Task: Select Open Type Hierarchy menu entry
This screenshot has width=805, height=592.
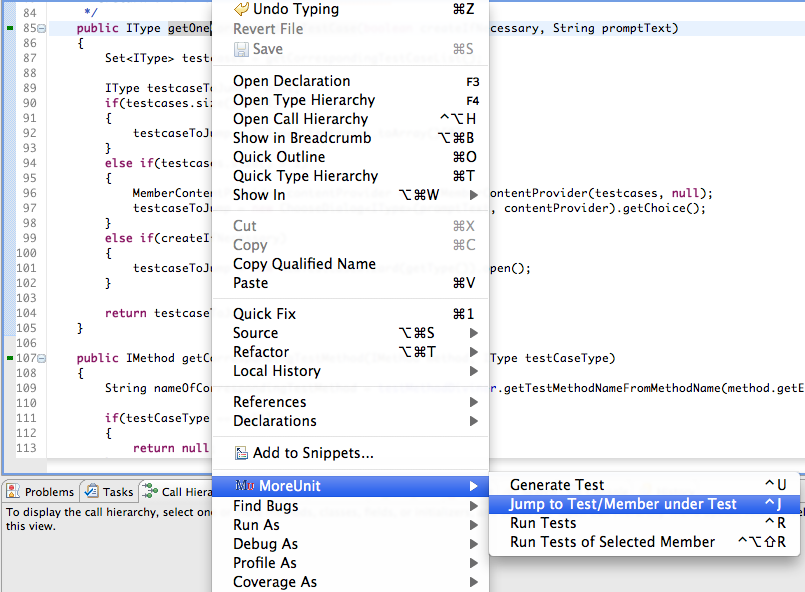Action: point(304,100)
